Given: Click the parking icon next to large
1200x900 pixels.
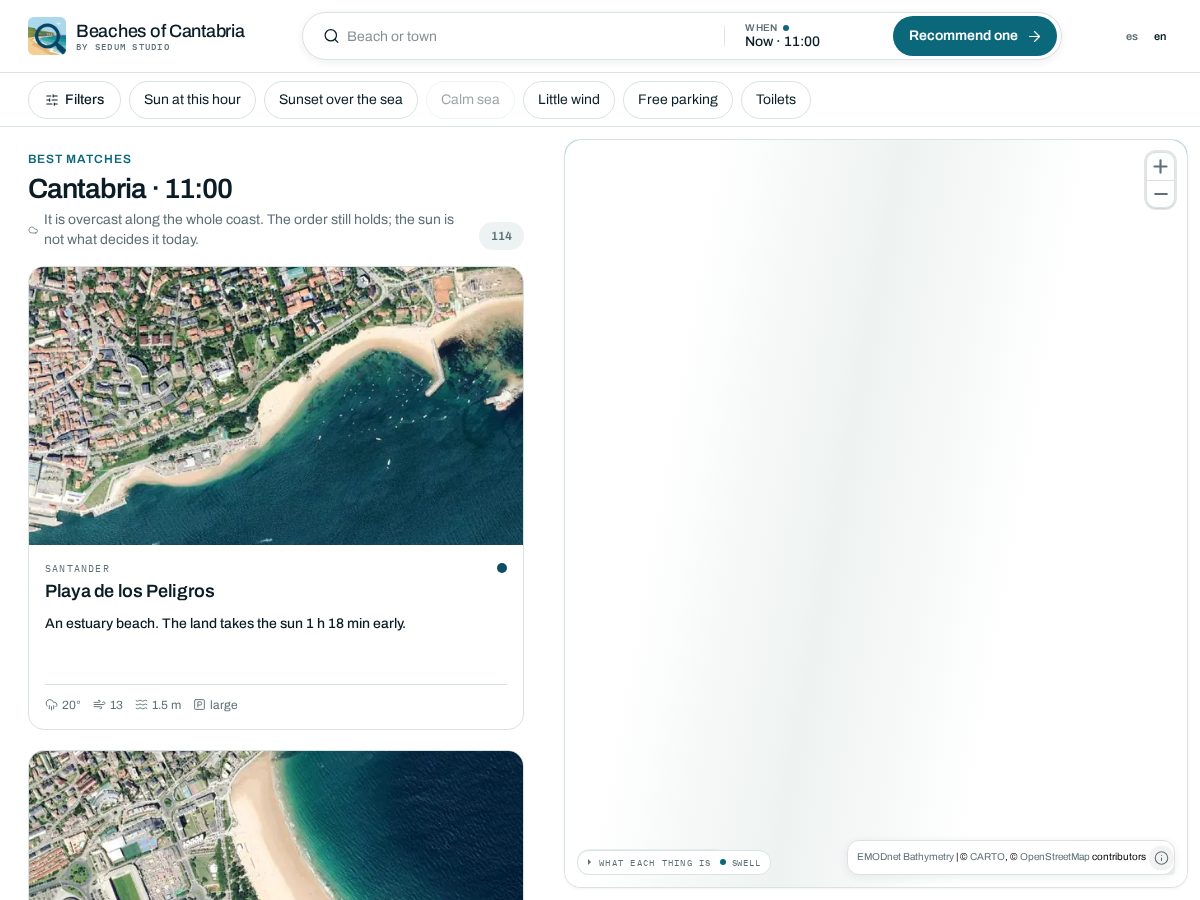Looking at the screenshot, I should 200,705.
